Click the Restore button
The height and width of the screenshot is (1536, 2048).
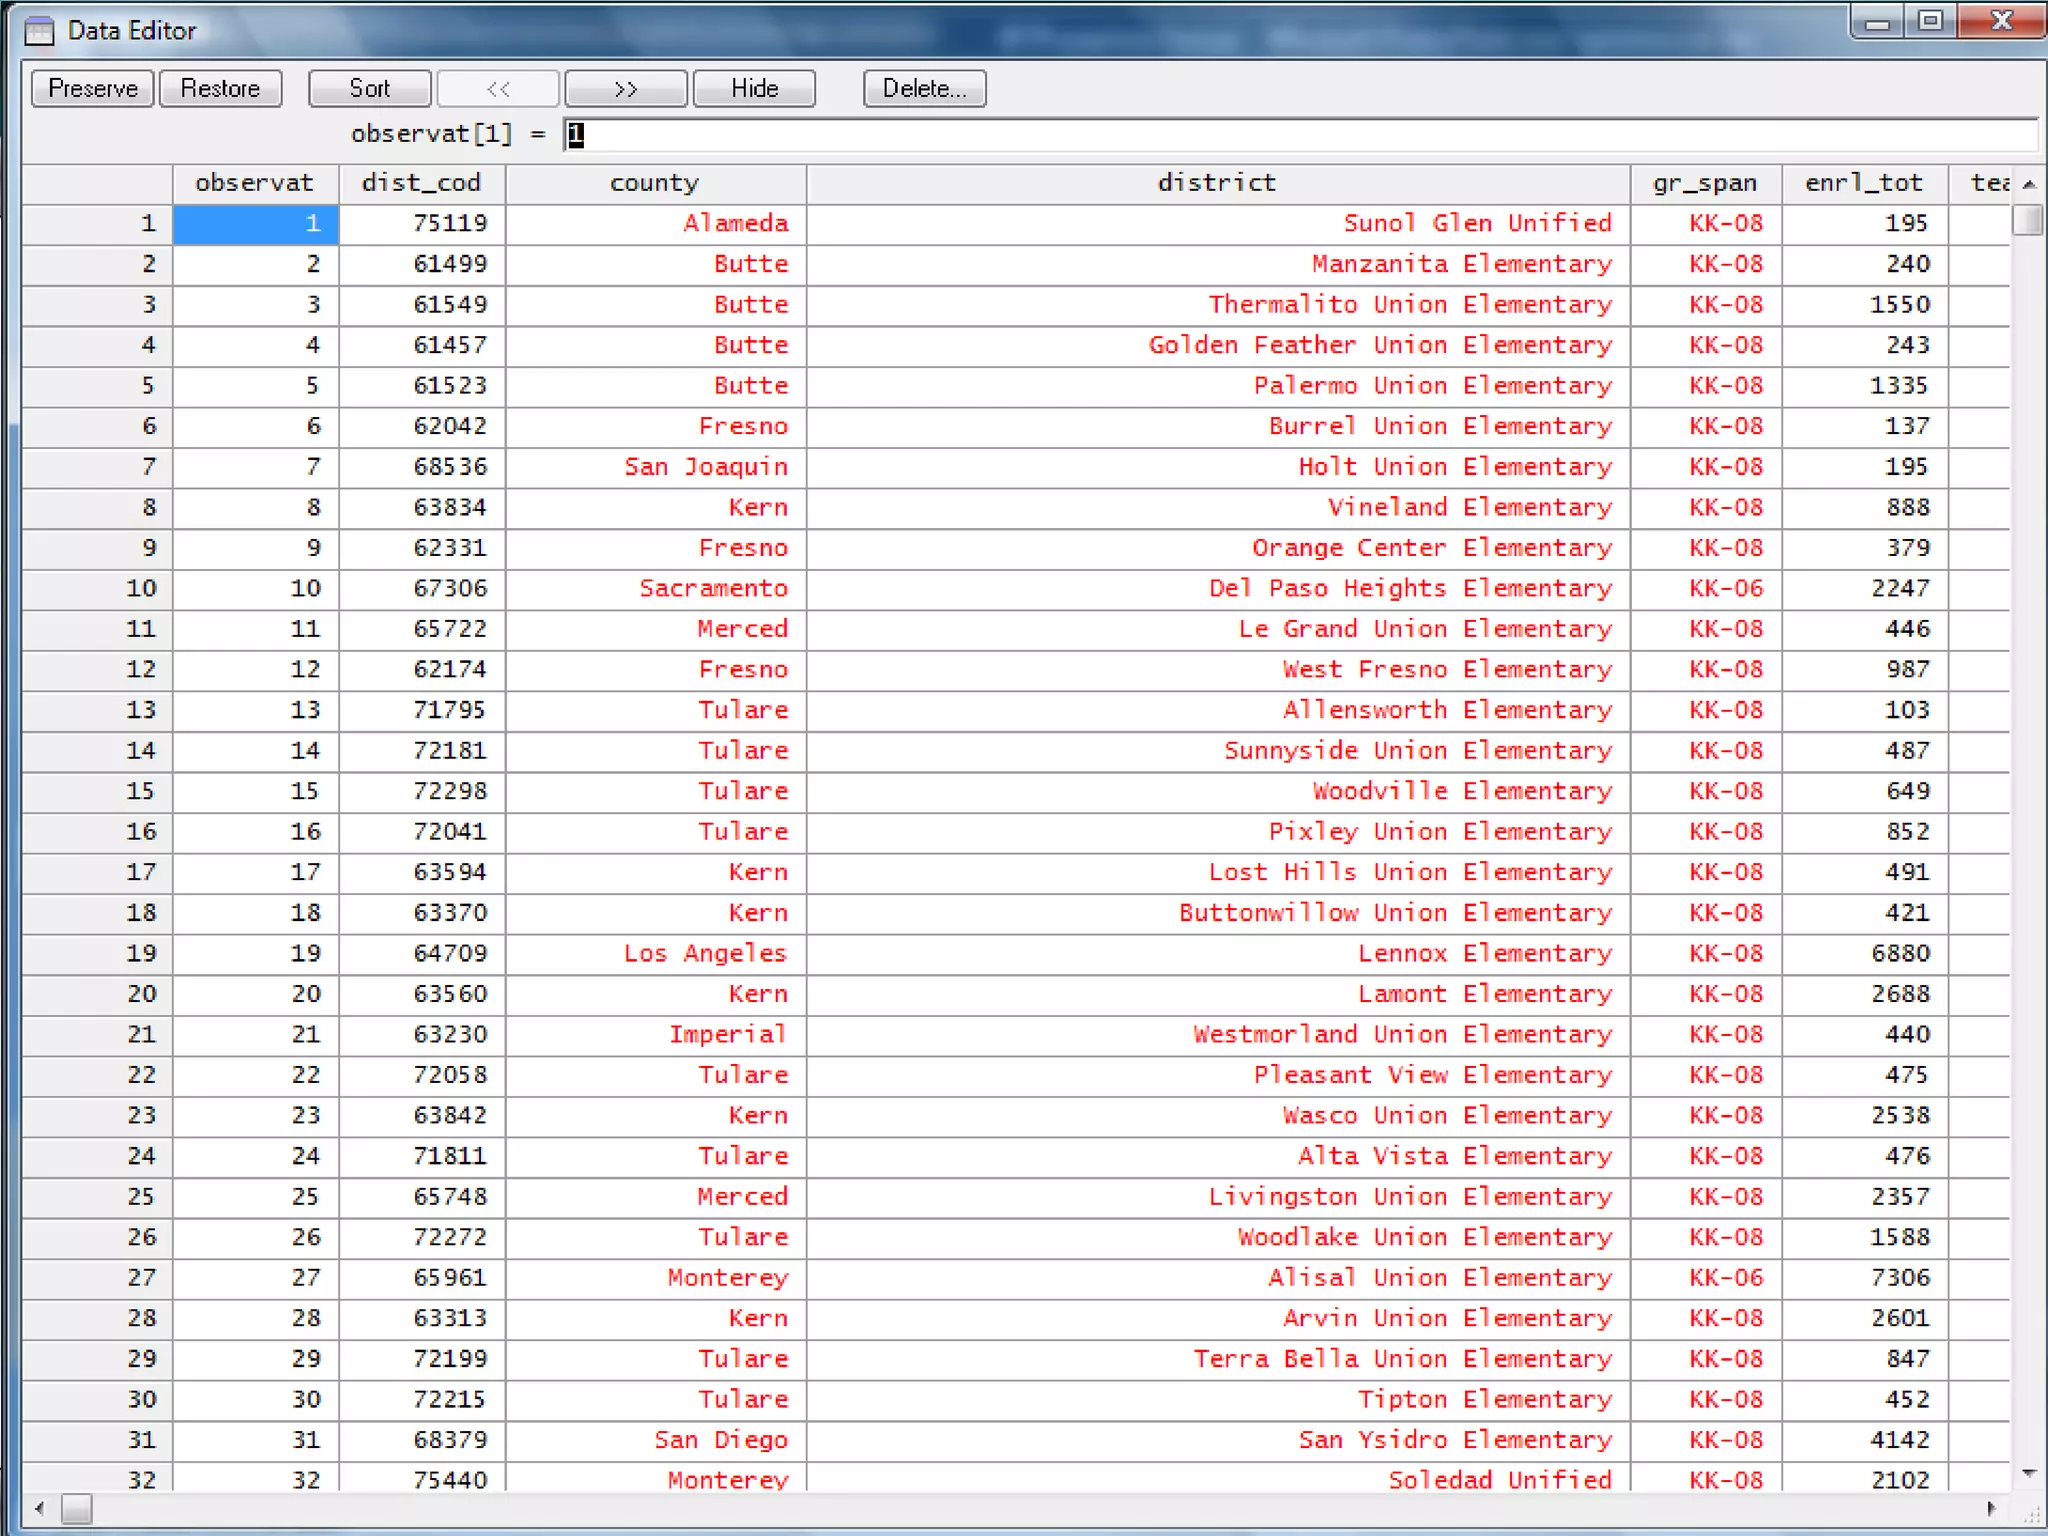220,88
